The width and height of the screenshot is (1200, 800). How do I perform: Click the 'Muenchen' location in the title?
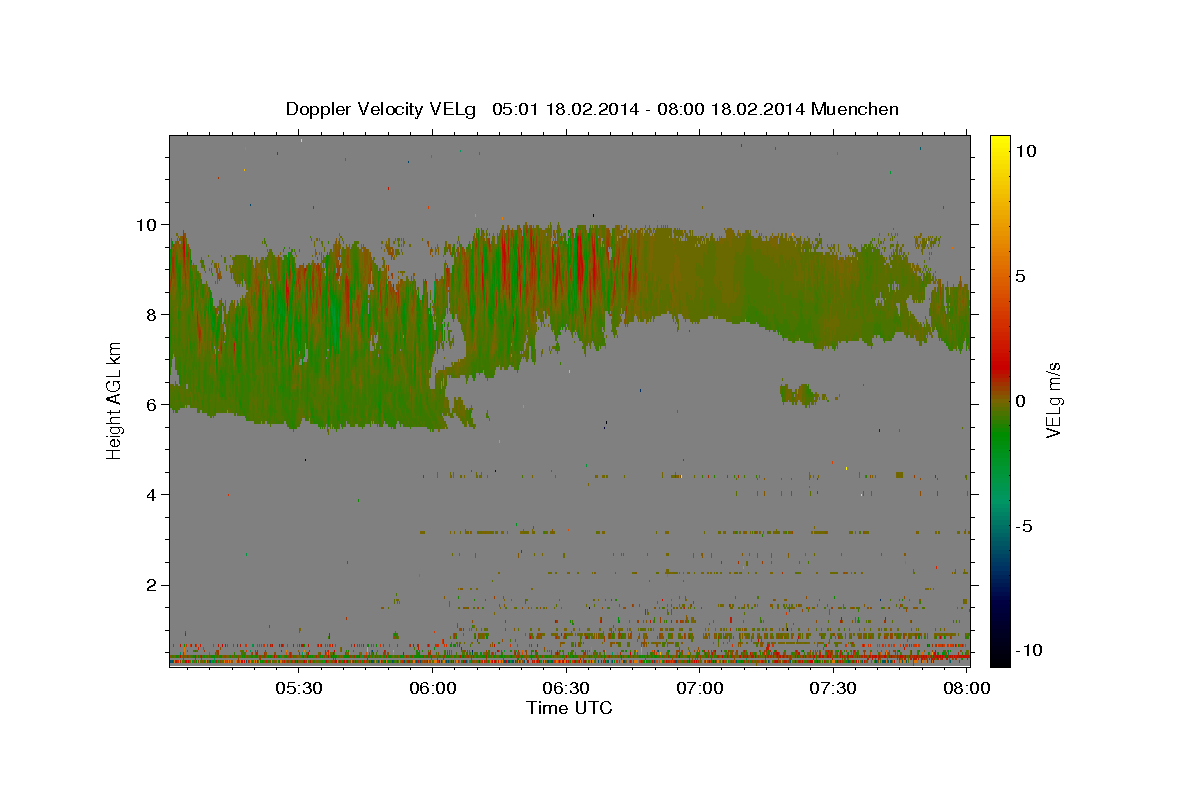855,109
